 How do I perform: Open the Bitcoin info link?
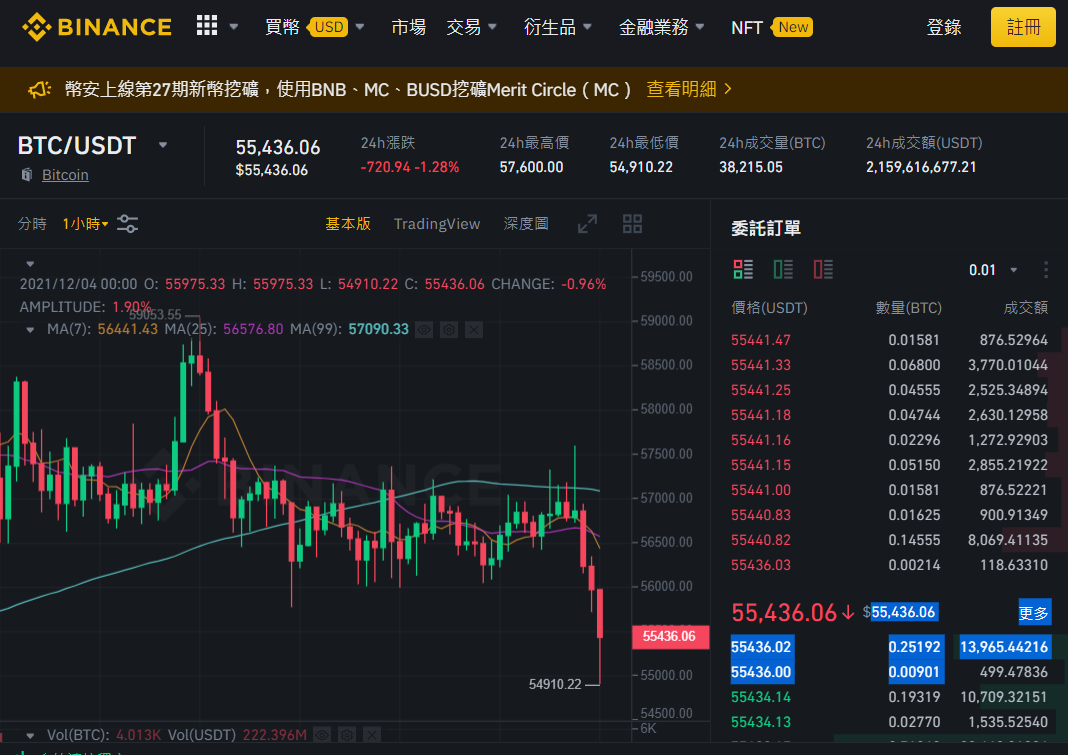point(65,174)
